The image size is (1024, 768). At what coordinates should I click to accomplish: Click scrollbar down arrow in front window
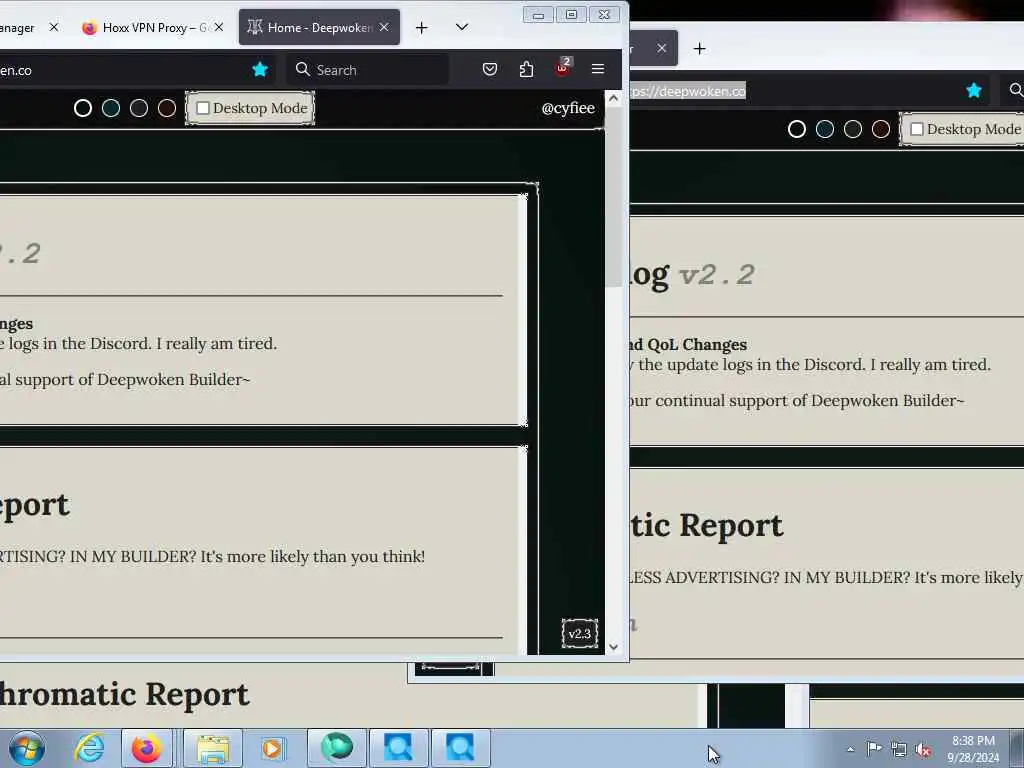pos(613,647)
